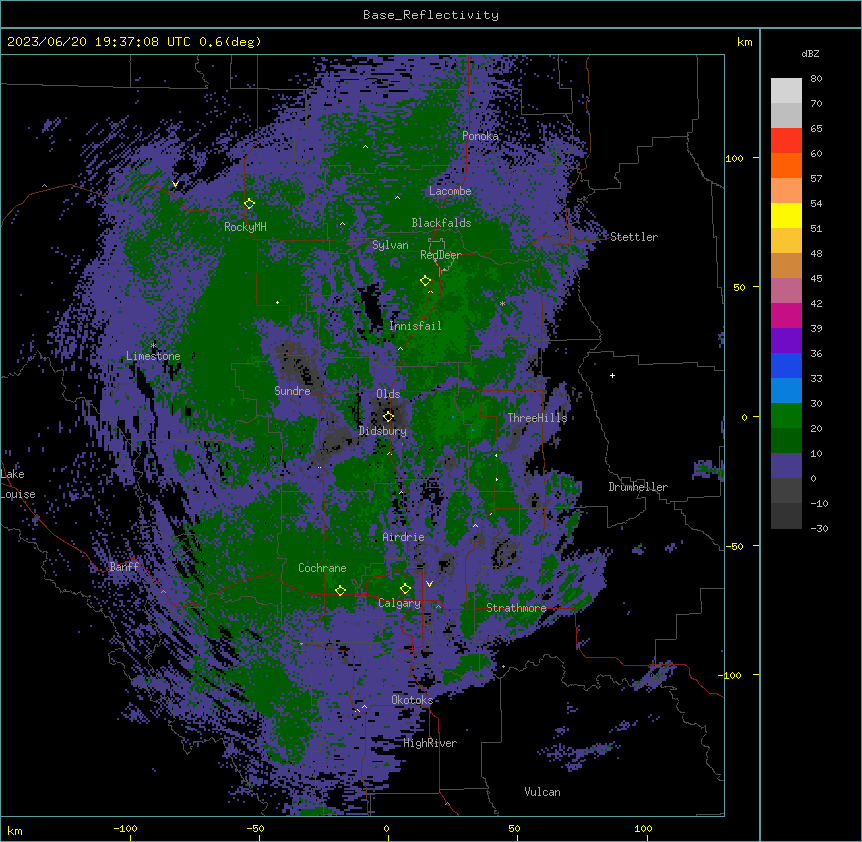Select the yellow station marker below RedDeer
This screenshot has height=842, width=862.
425,281
